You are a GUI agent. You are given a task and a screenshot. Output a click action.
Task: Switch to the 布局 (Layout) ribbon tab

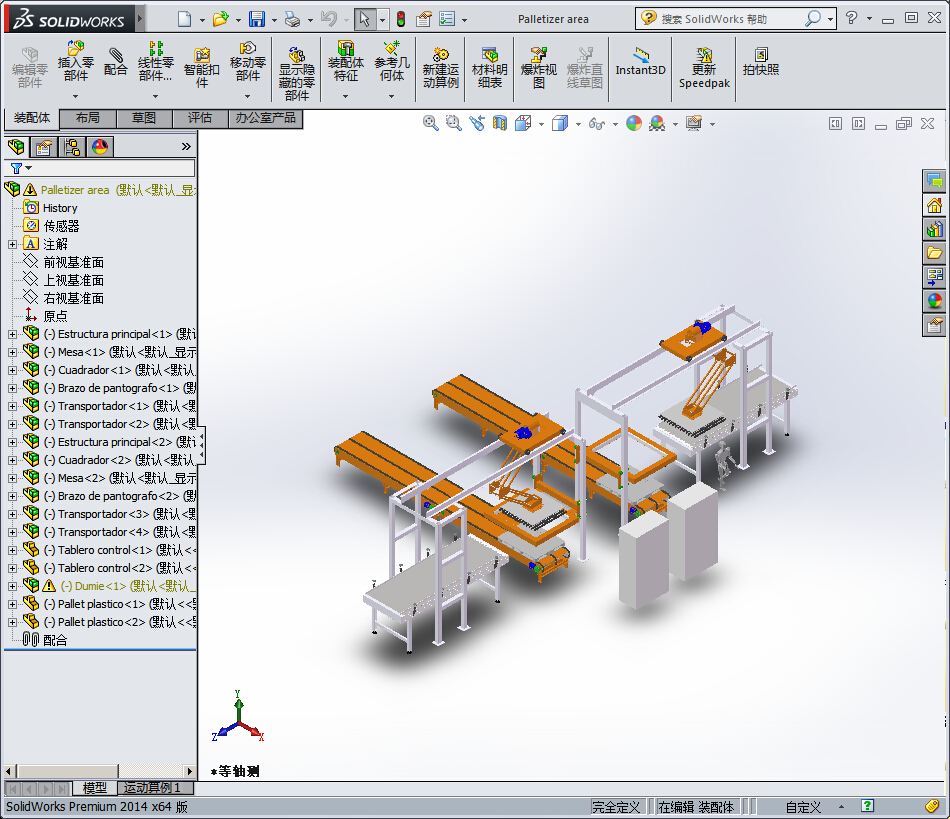pyautogui.click(x=88, y=118)
